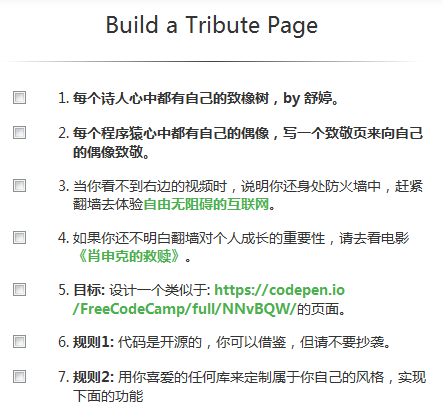Click the bold text 每个诗人心中都有自己的致橡树
This screenshot has height=413, width=442.
[171, 98]
